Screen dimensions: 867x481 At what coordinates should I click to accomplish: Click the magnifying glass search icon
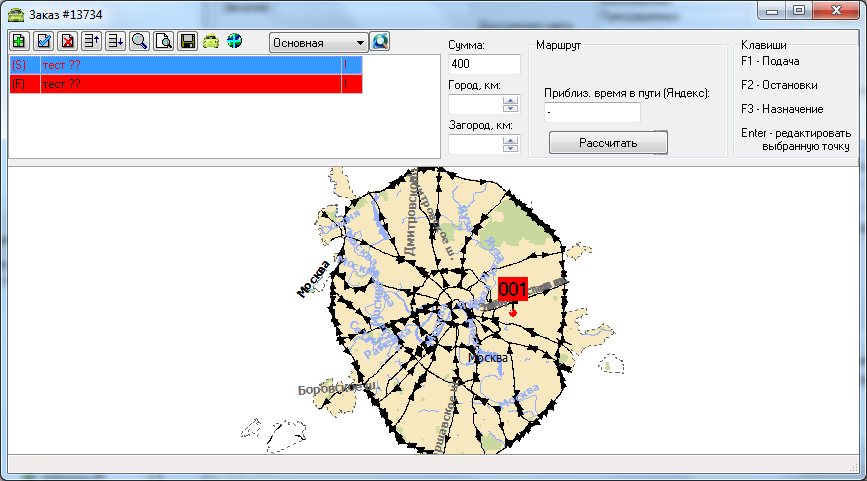139,42
